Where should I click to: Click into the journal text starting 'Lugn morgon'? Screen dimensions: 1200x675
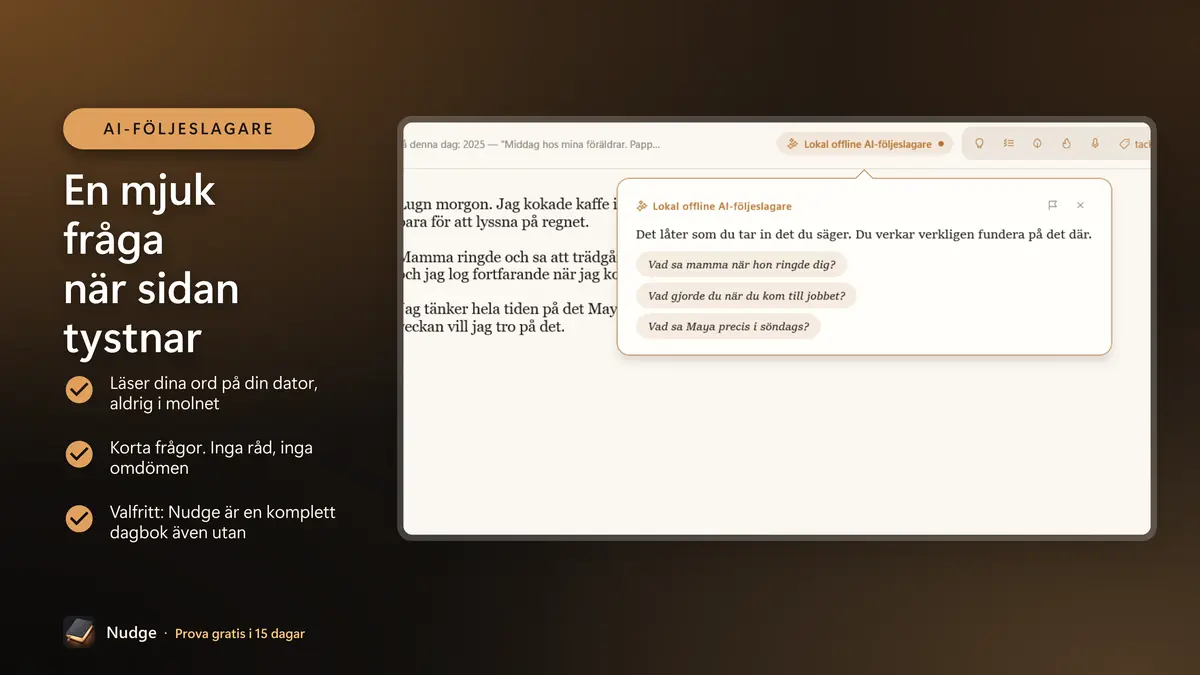(510, 213)
